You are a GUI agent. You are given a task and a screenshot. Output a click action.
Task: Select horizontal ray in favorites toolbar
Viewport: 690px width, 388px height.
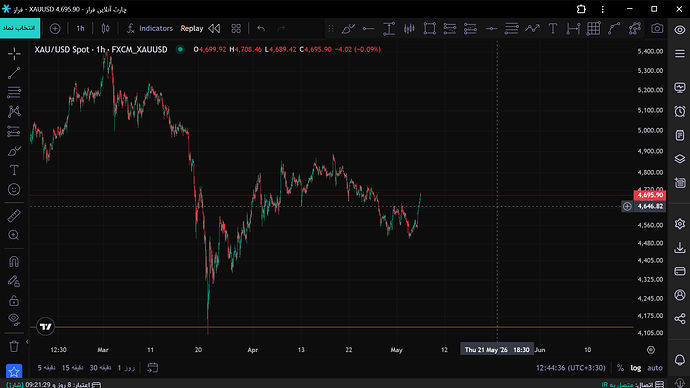coord(368,29)
